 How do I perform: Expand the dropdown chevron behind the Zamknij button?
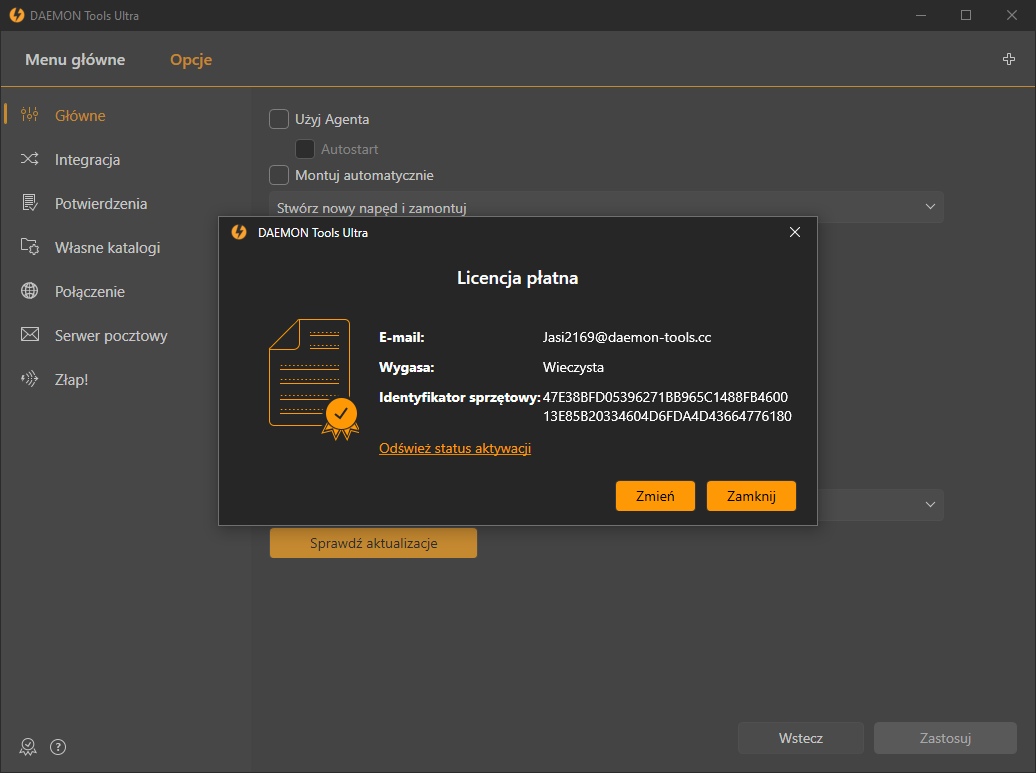[930, 505]
